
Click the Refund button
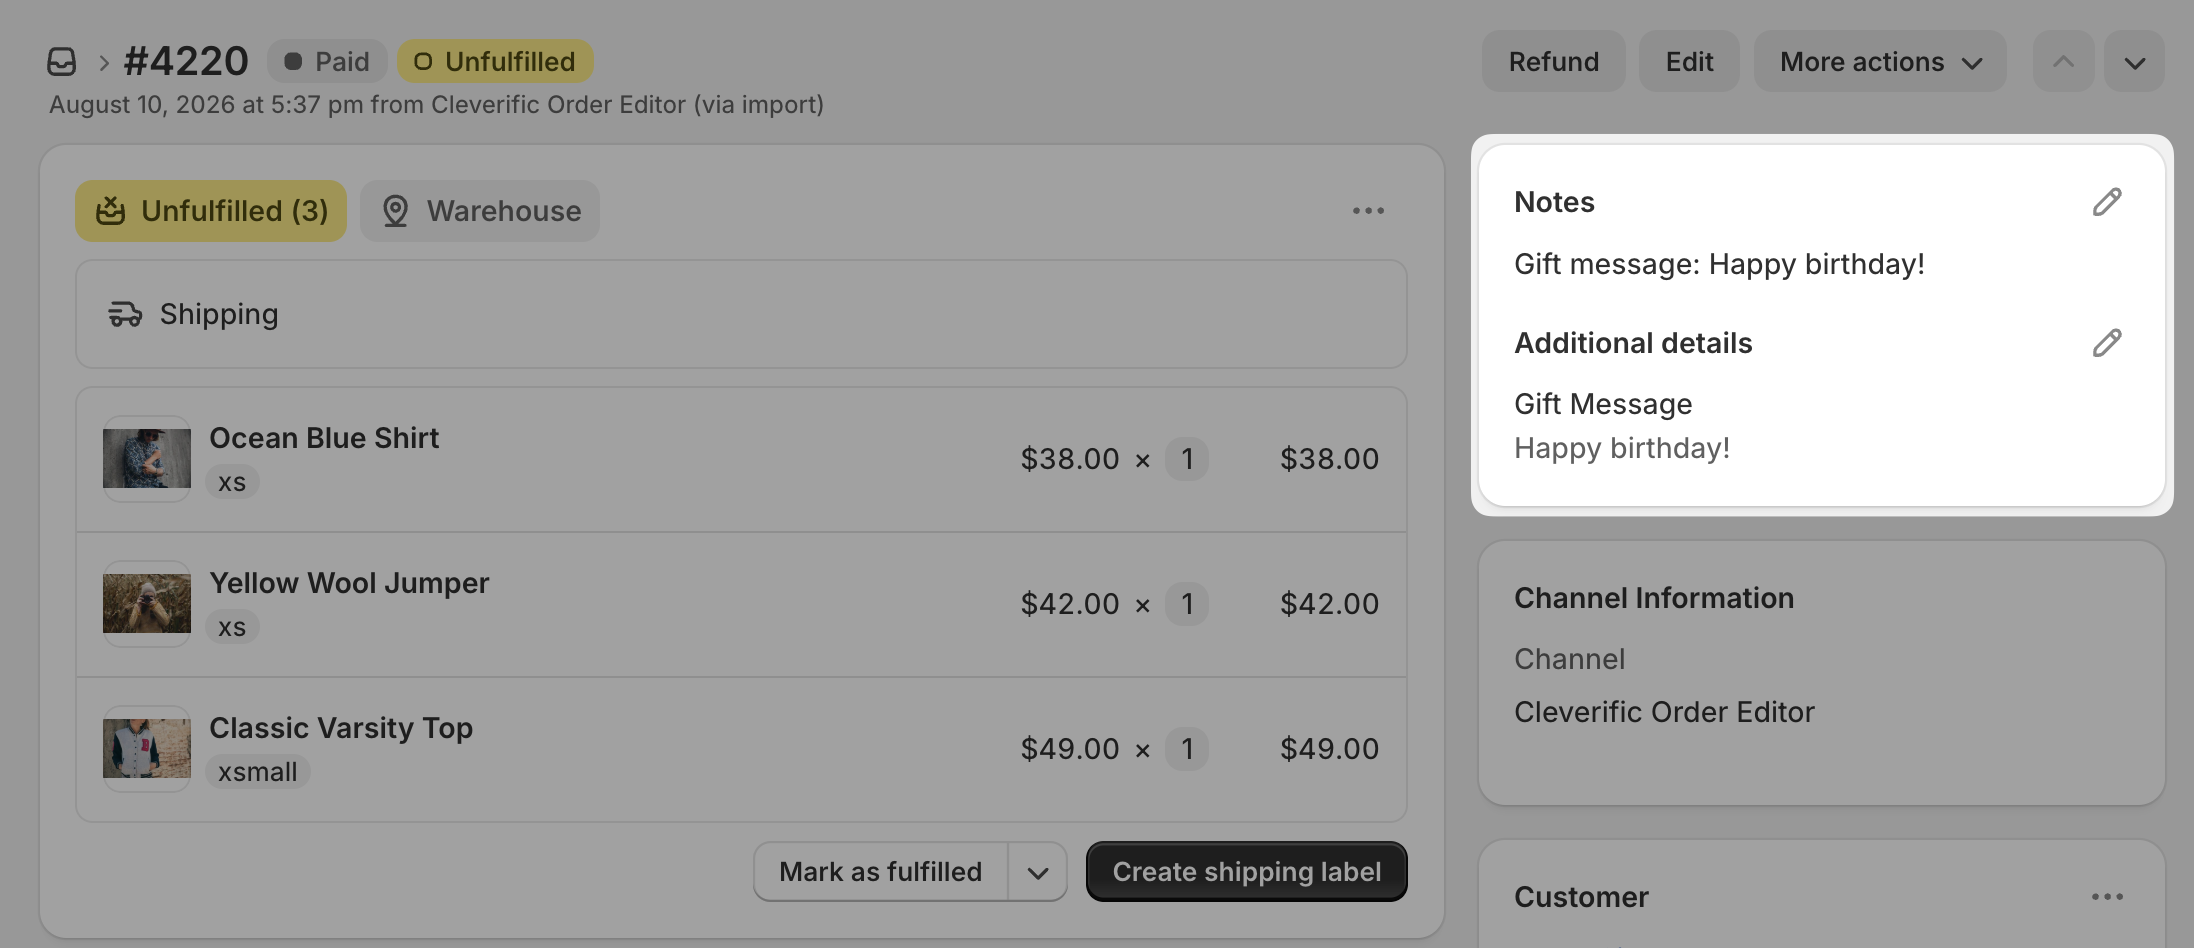tap(1554, 62)
